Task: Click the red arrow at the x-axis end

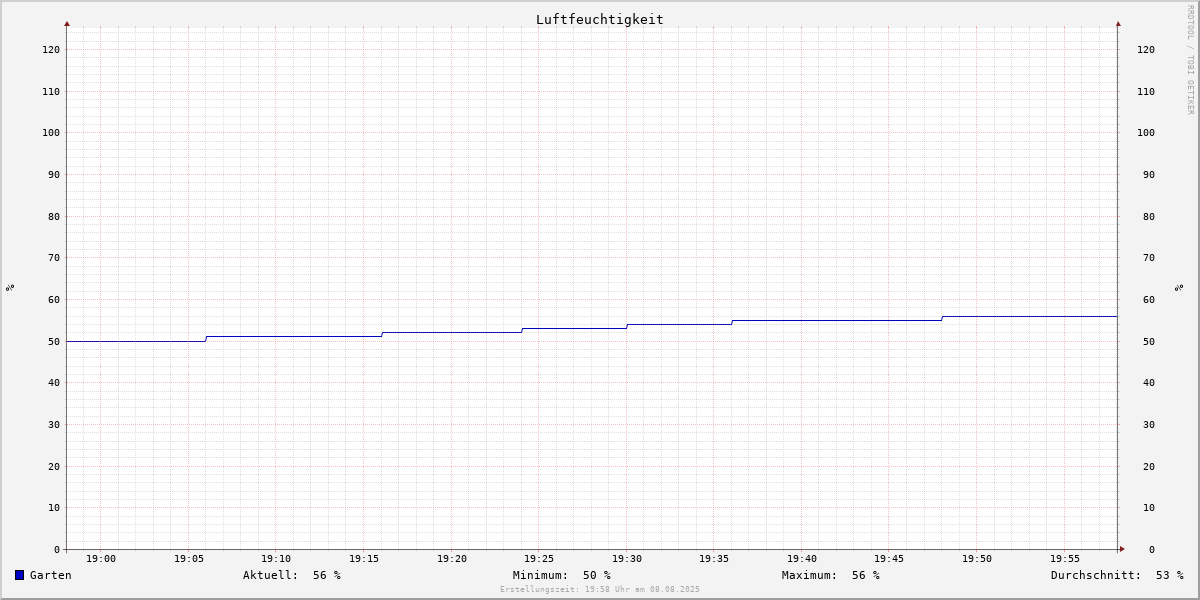Action: 1122,549
